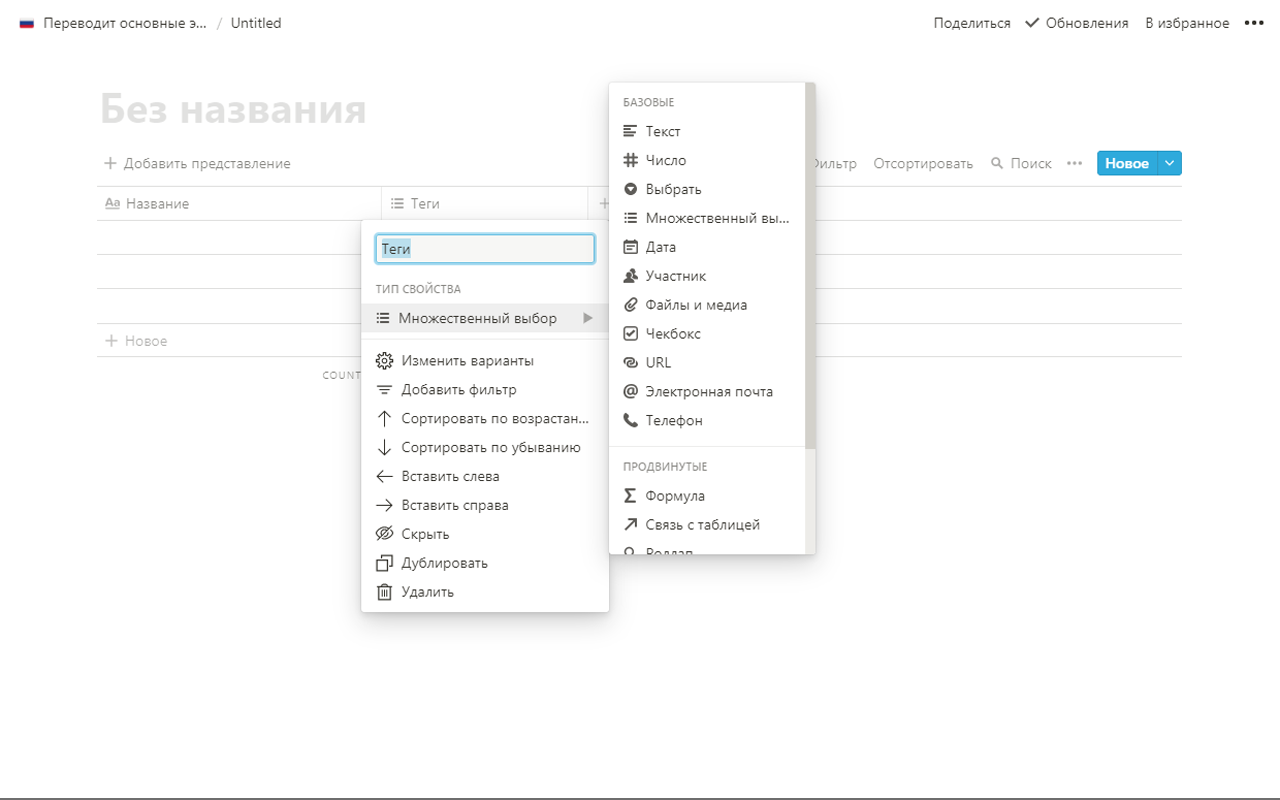Click the gear icon for Изменить варианты
The width and height of the screenshot is (1280, 800).
[384, 361]
